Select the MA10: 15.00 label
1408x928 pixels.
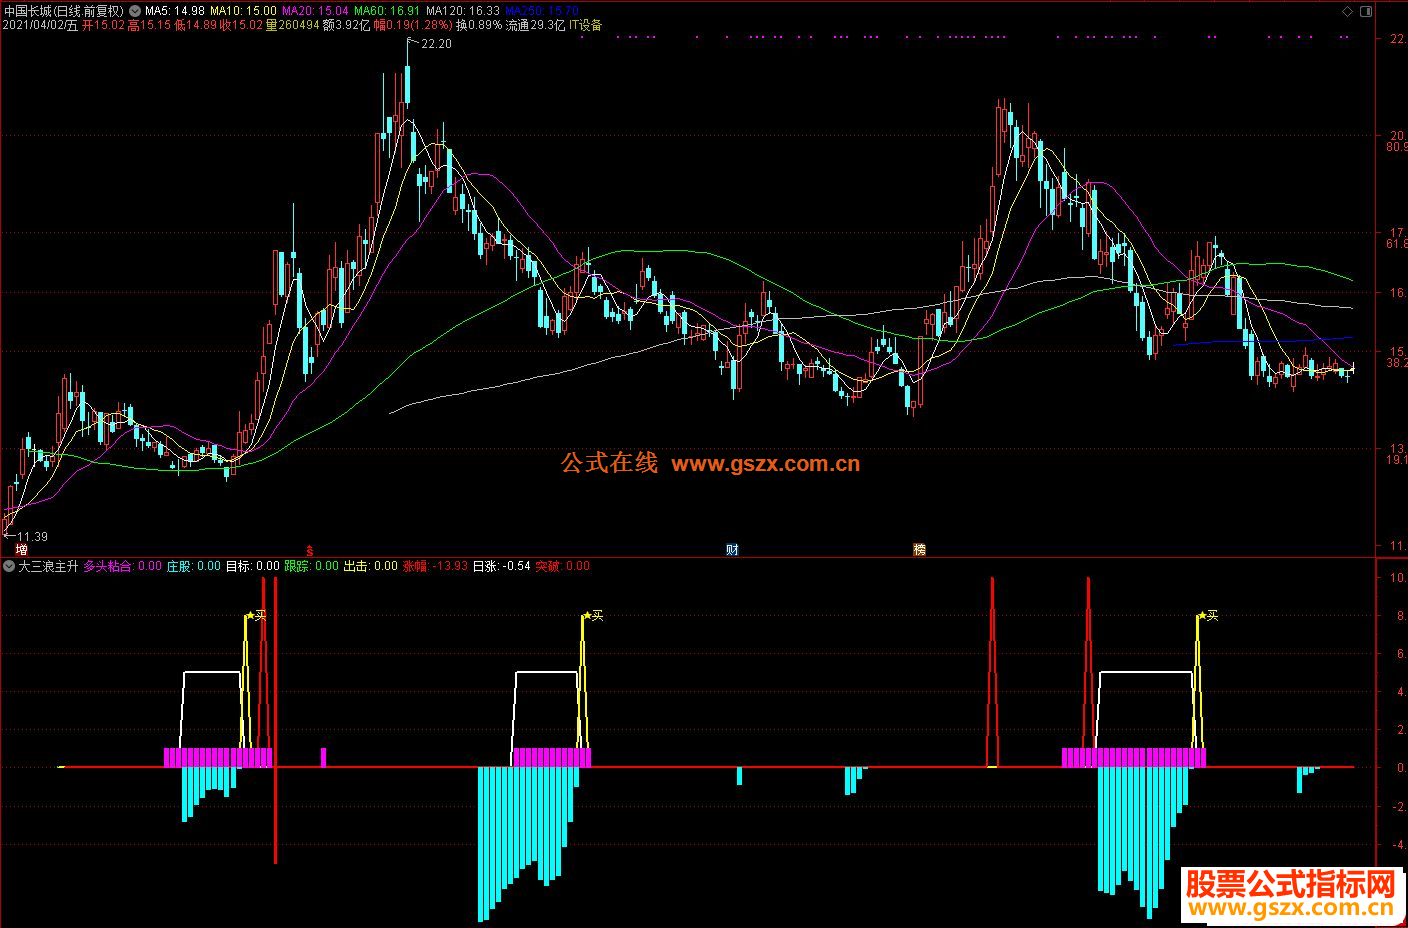pos(243,11)
